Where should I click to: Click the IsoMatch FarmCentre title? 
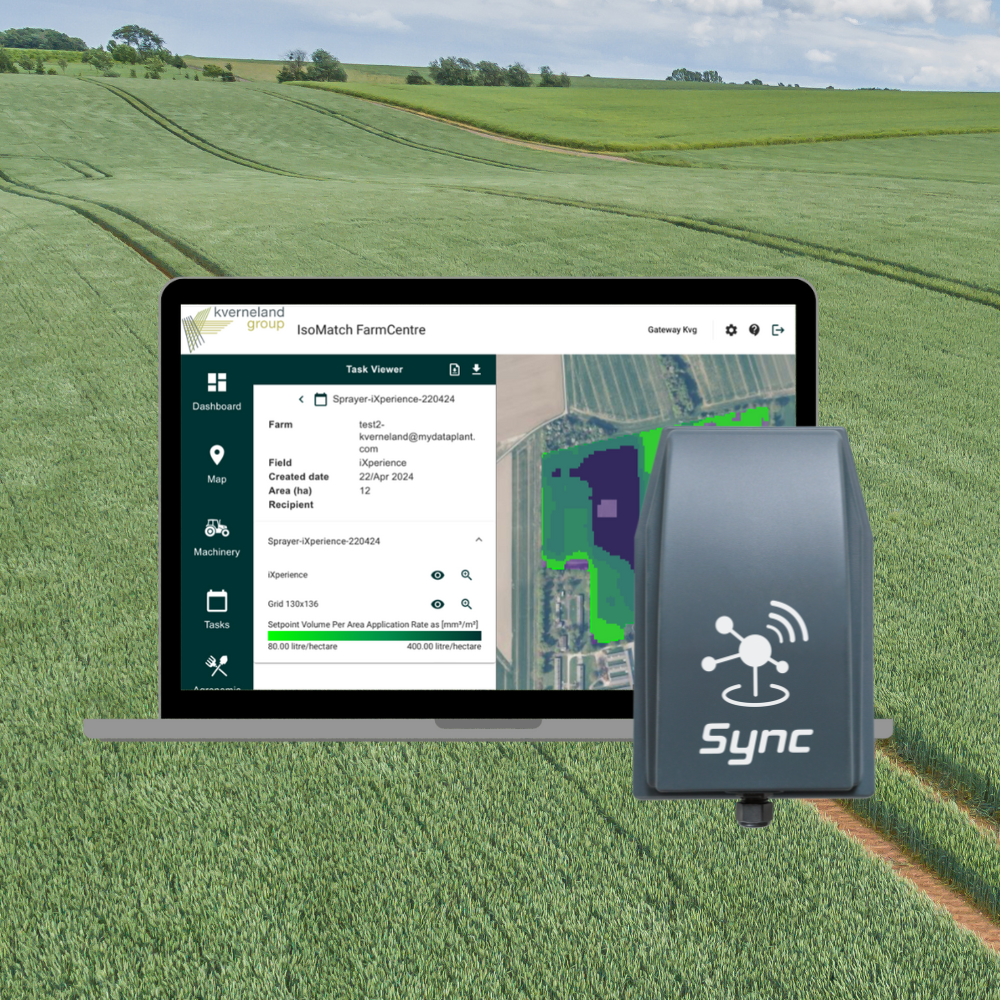tap(361, 330)
